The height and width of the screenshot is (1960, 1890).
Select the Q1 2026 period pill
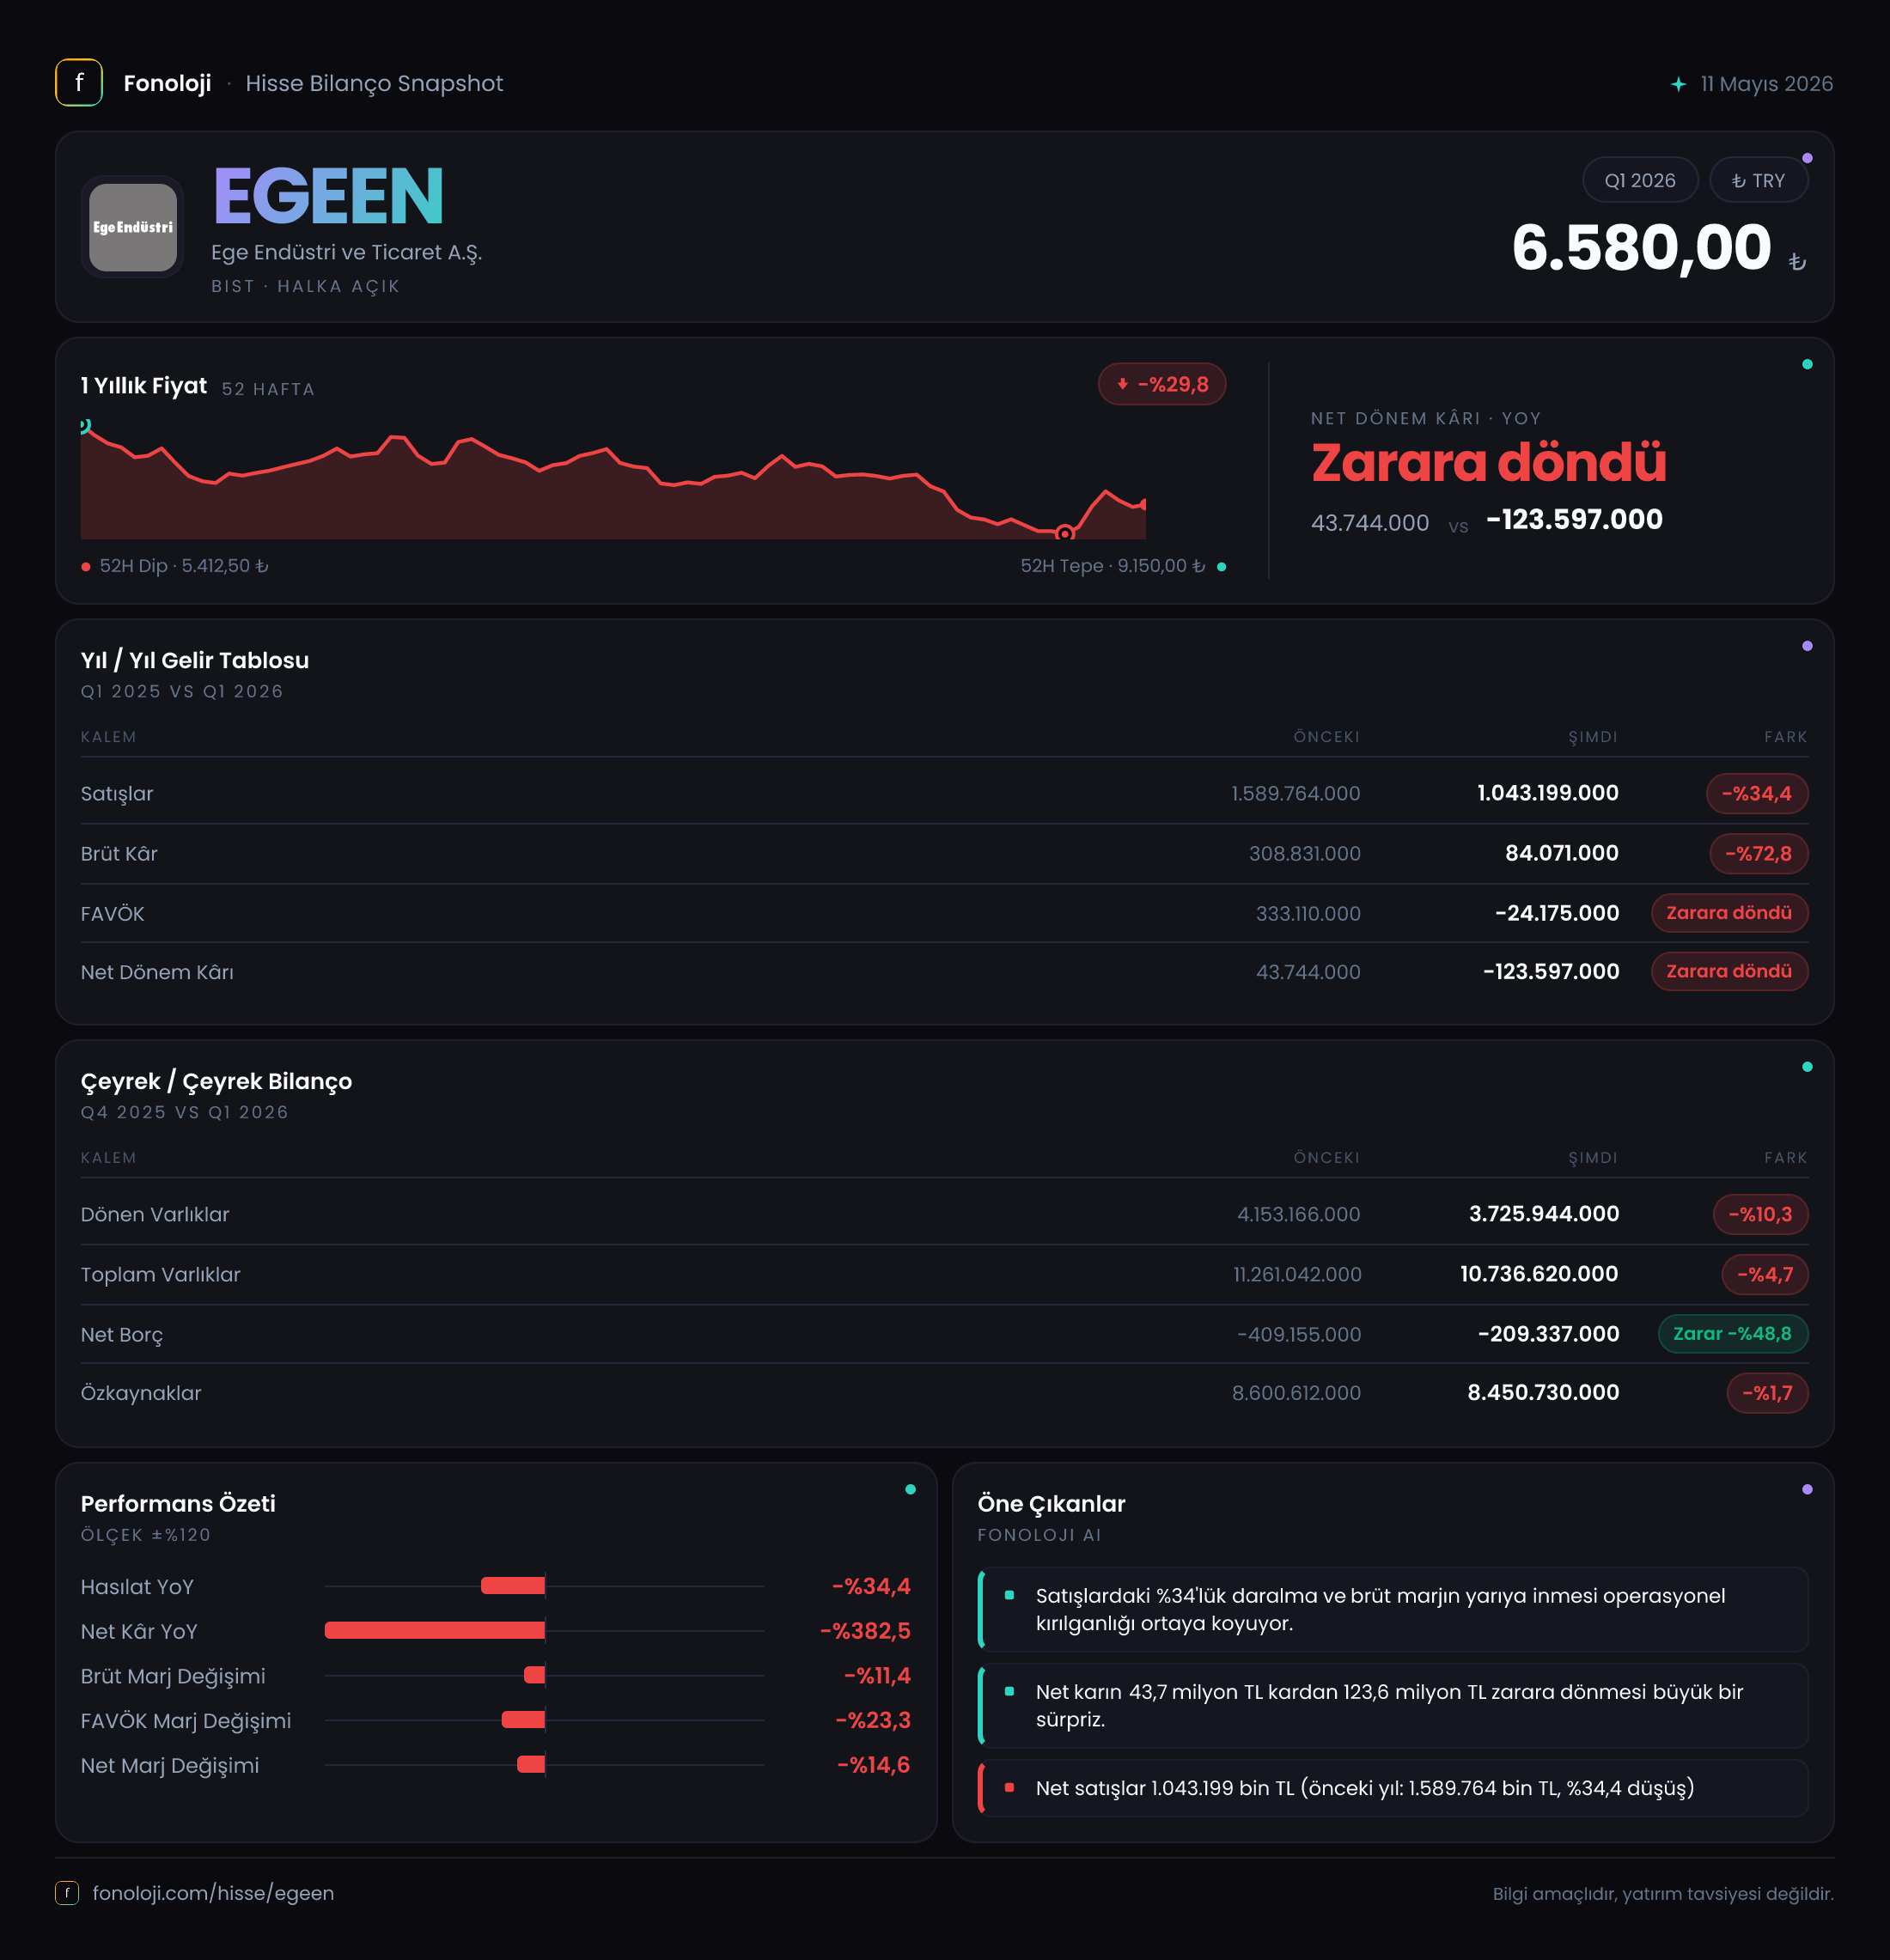tap(1639, 180)
